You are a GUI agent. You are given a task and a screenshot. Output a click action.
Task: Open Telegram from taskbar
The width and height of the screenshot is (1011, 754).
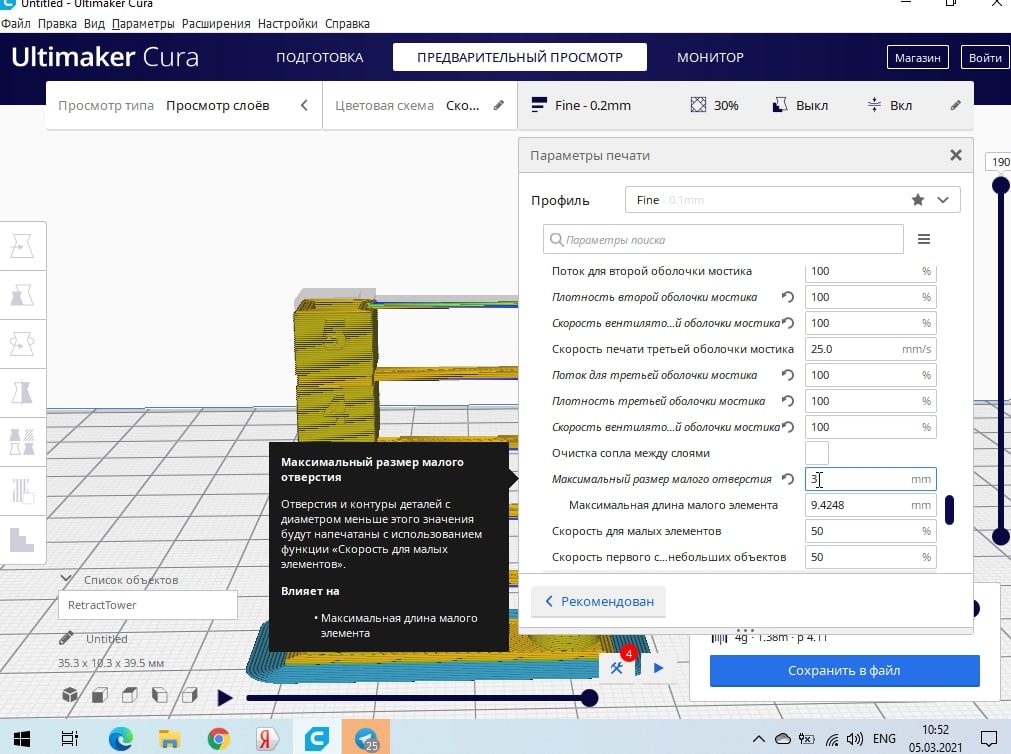(366, 738)
